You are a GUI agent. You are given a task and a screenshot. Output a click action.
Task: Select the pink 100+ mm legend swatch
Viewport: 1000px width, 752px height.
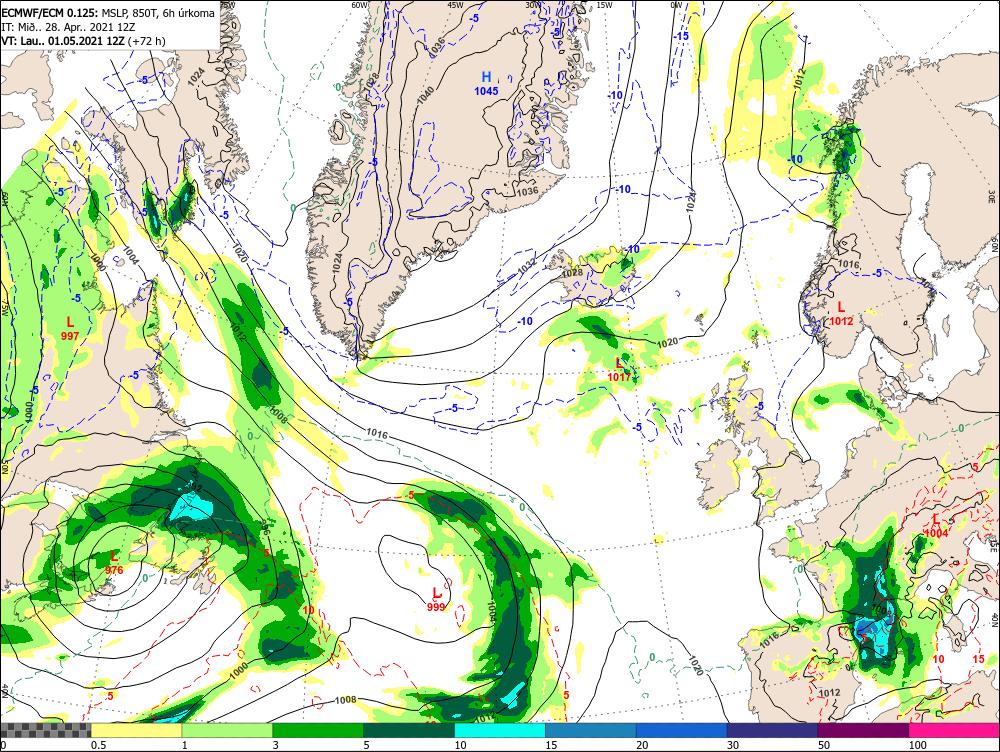(x=954, y=730)
